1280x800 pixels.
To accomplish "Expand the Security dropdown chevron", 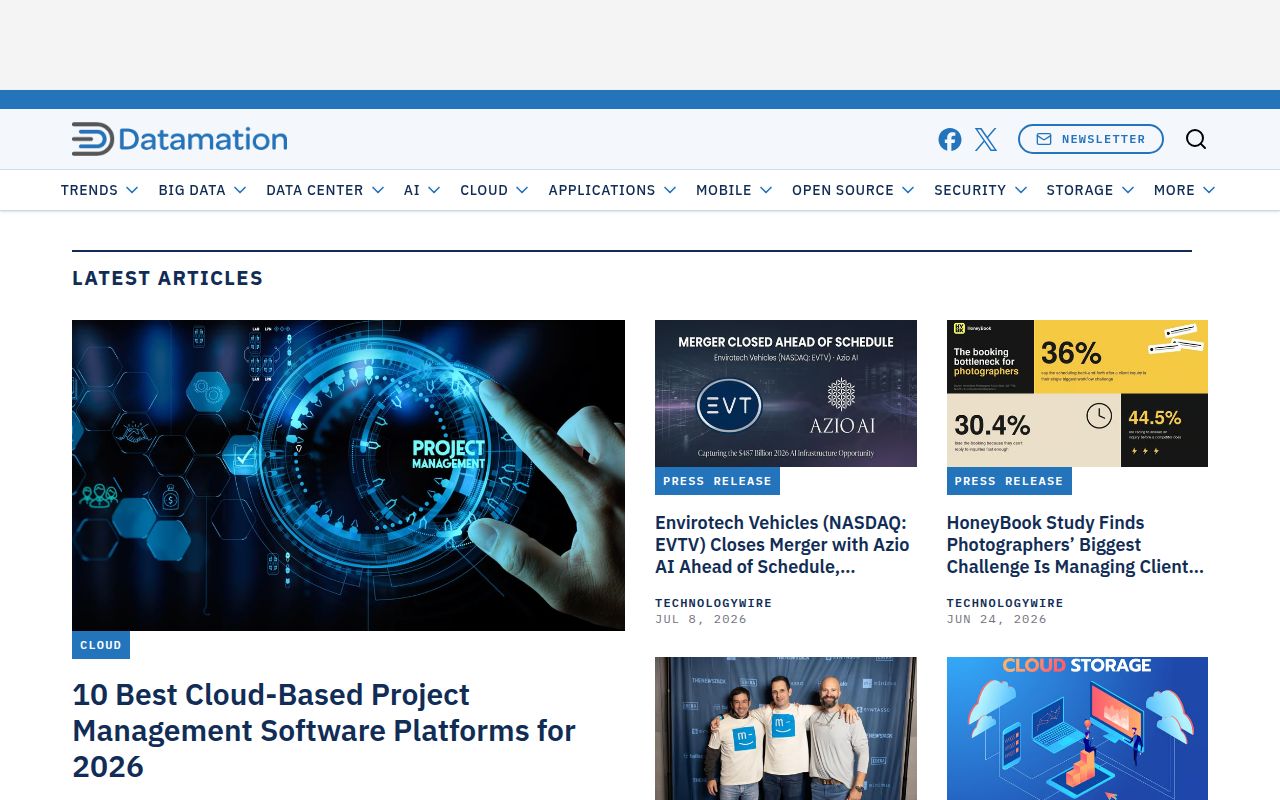I will (x=1021, y=190).
